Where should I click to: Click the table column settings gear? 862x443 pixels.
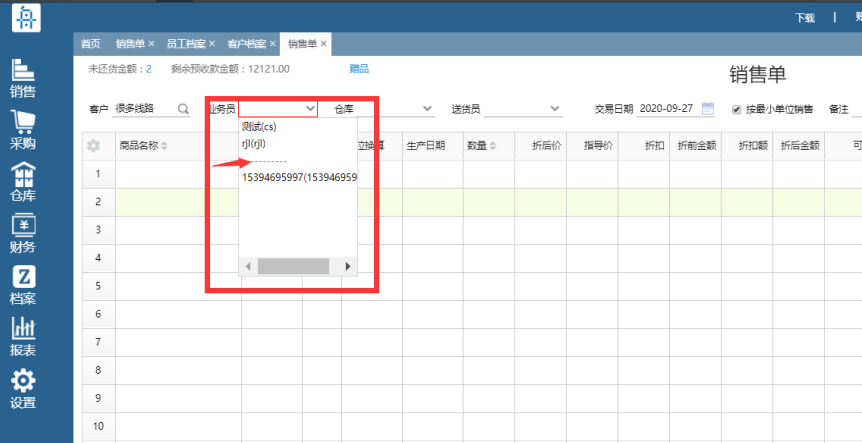click(x=94, y=146)
